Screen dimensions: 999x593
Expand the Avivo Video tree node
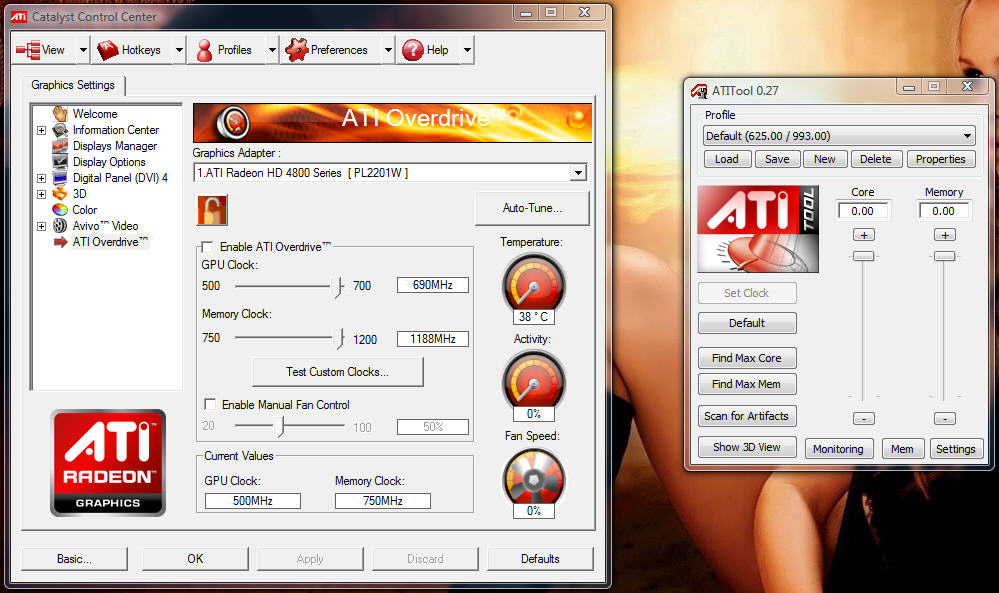click(x=41, y=226)
